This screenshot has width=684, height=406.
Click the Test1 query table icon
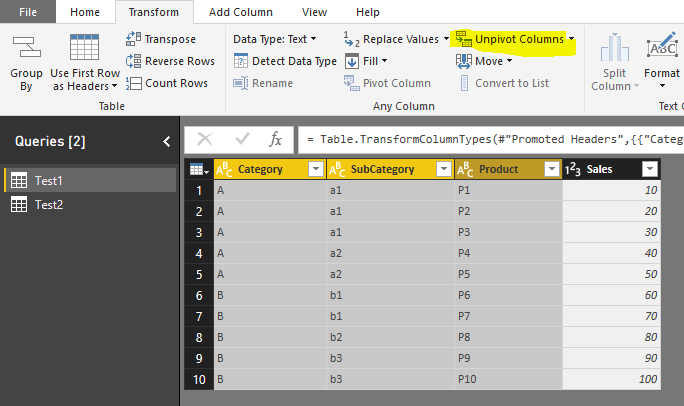tap(19, 180)
